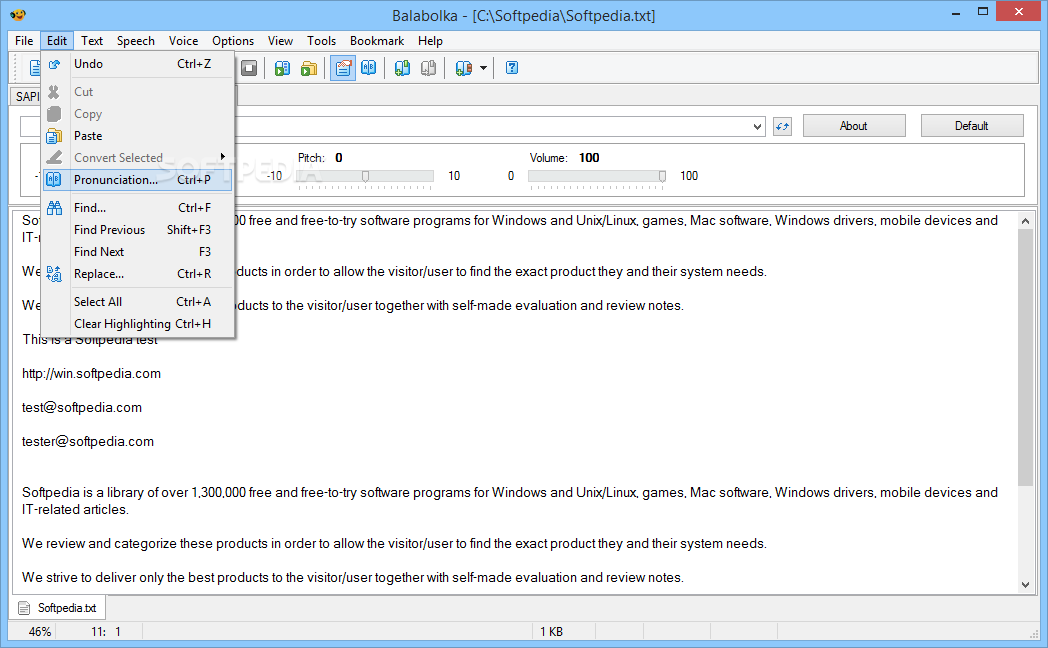Click the refresh voices icon beside the voice combo box

click(x=783, y=126)
